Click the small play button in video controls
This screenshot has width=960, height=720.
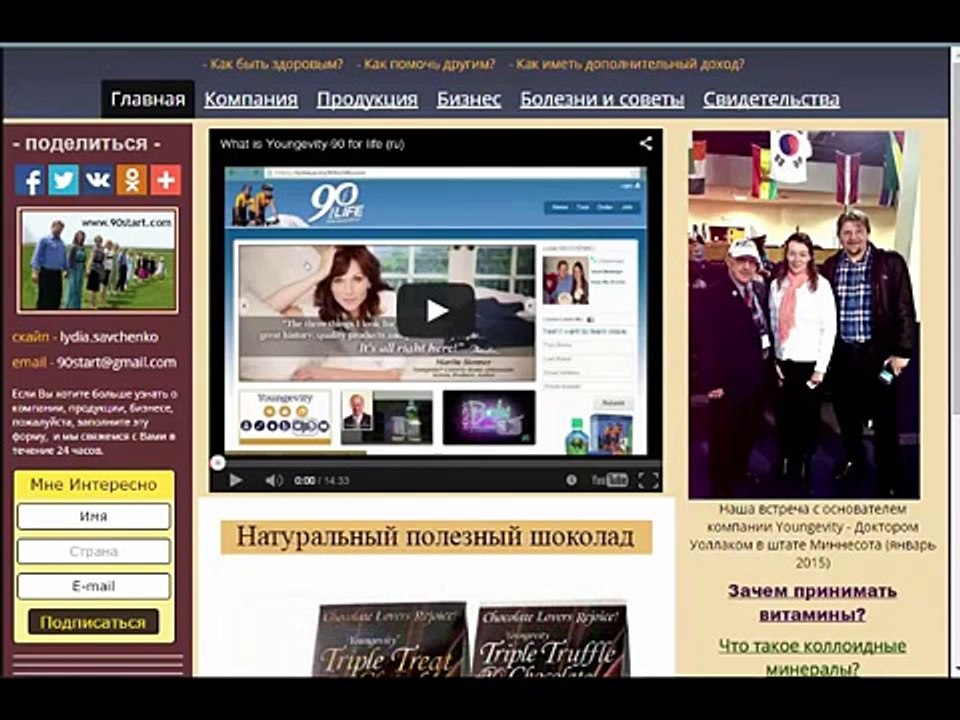(235, 481)
